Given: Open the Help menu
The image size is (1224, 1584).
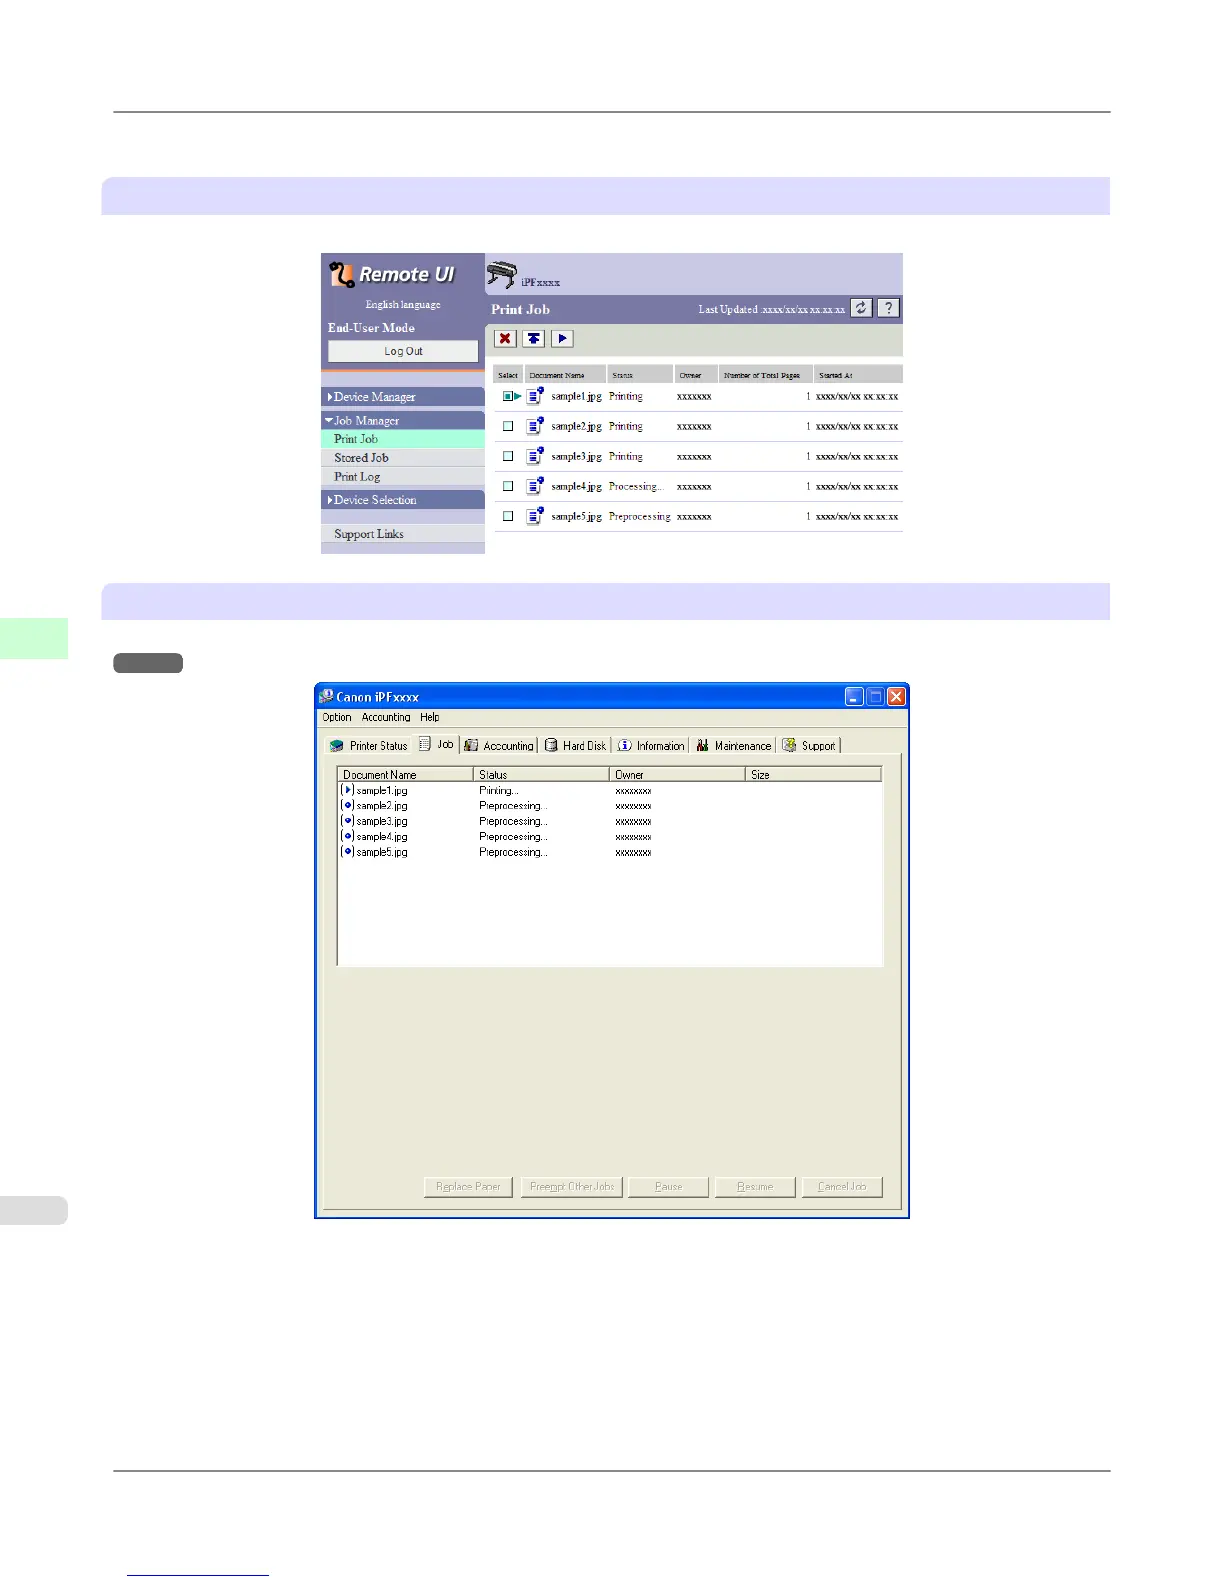Looking at the screenshot, I should click(430, 717).
